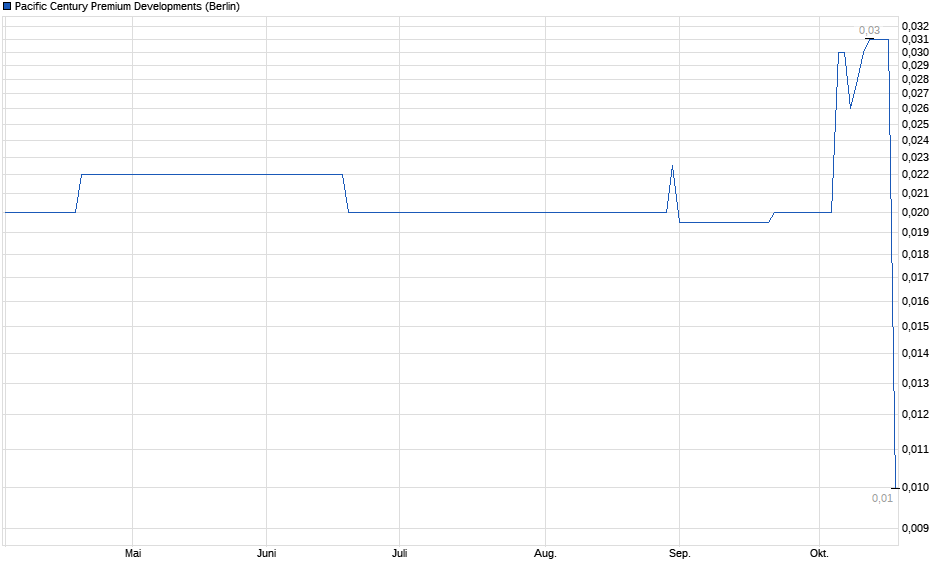This screenshot has height=579, width=940.
Task: Click the 0,022 value on the price axis
Action: 915,175
